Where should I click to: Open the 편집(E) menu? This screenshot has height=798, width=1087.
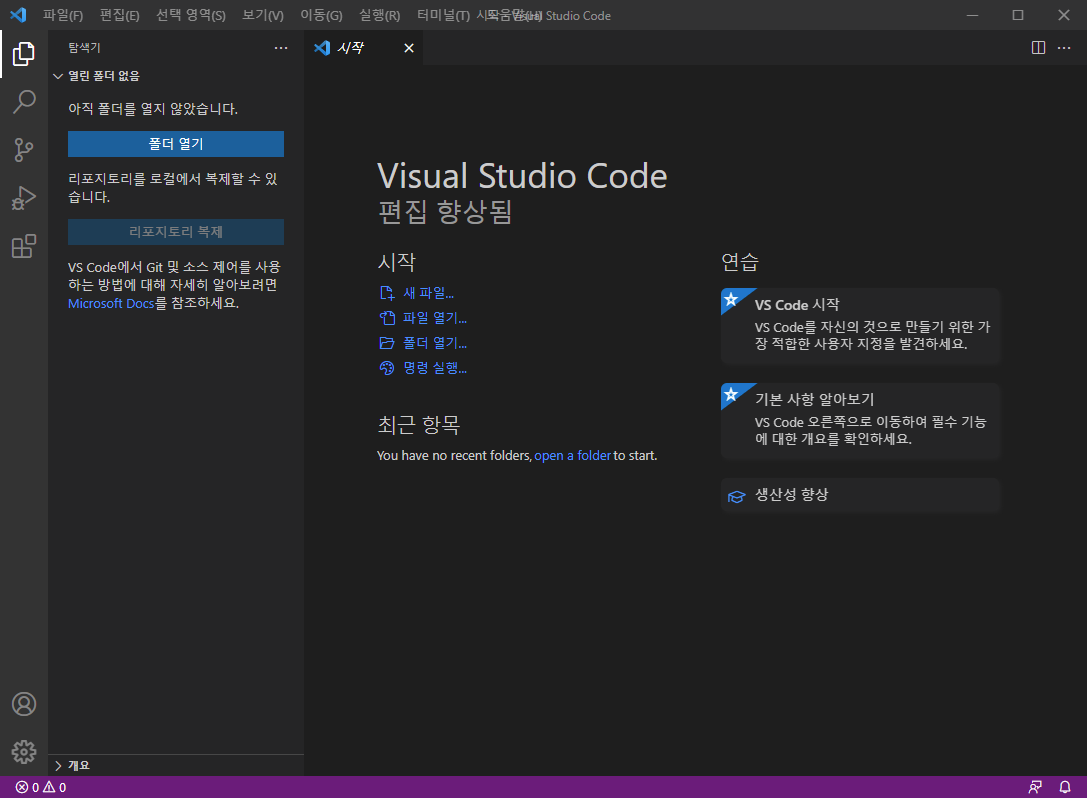[x=119, y=15]
